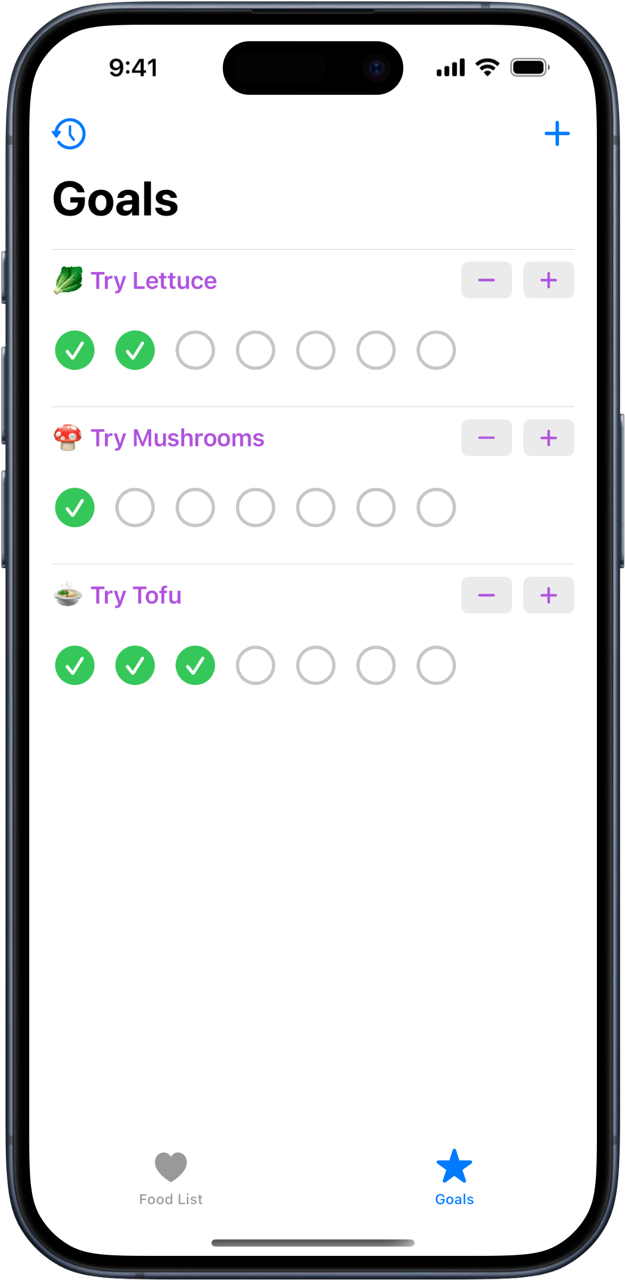This screenshot has height=1280, width=625.
Task: Tap the blue star Goals icon
Action: (x=454, y=1164)
